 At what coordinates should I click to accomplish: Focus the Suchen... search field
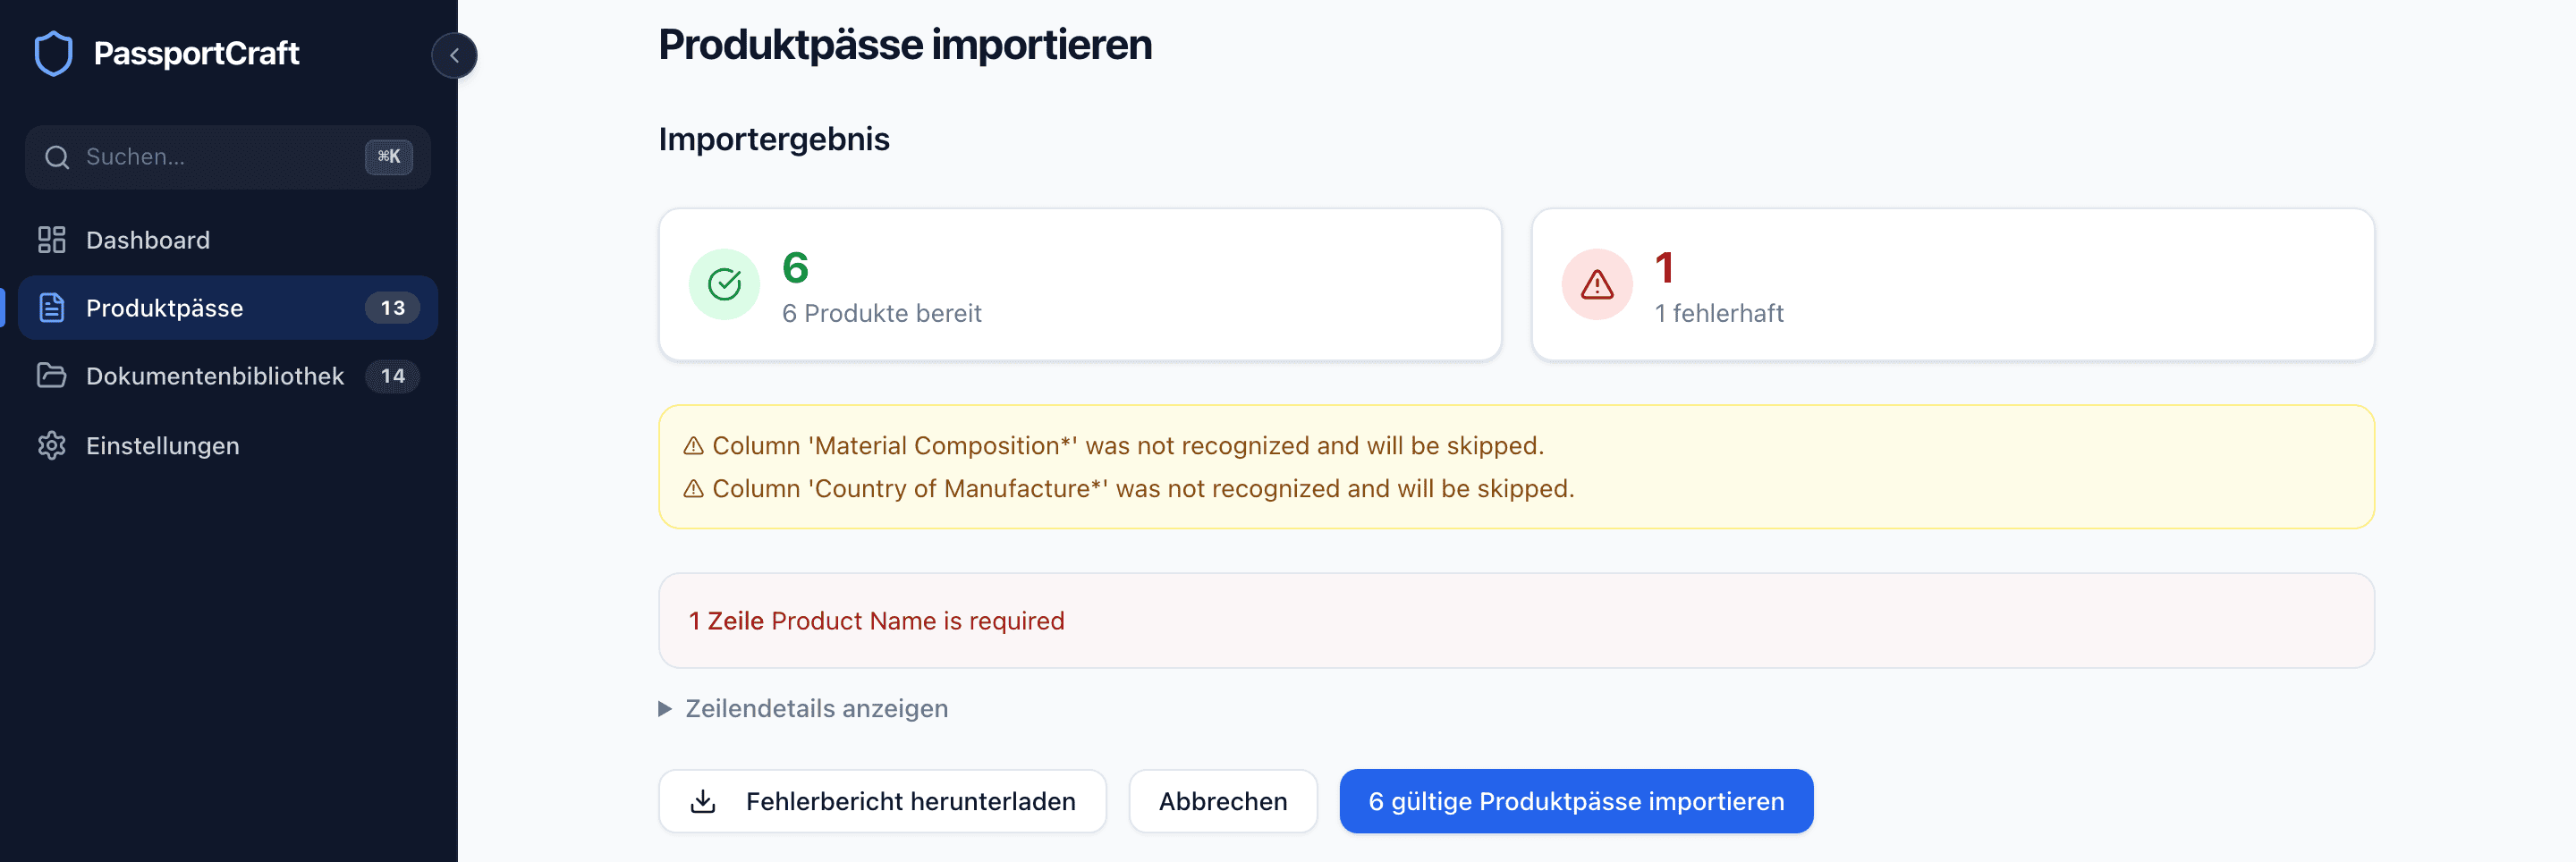pyautogui.click(x=228, y=157)
